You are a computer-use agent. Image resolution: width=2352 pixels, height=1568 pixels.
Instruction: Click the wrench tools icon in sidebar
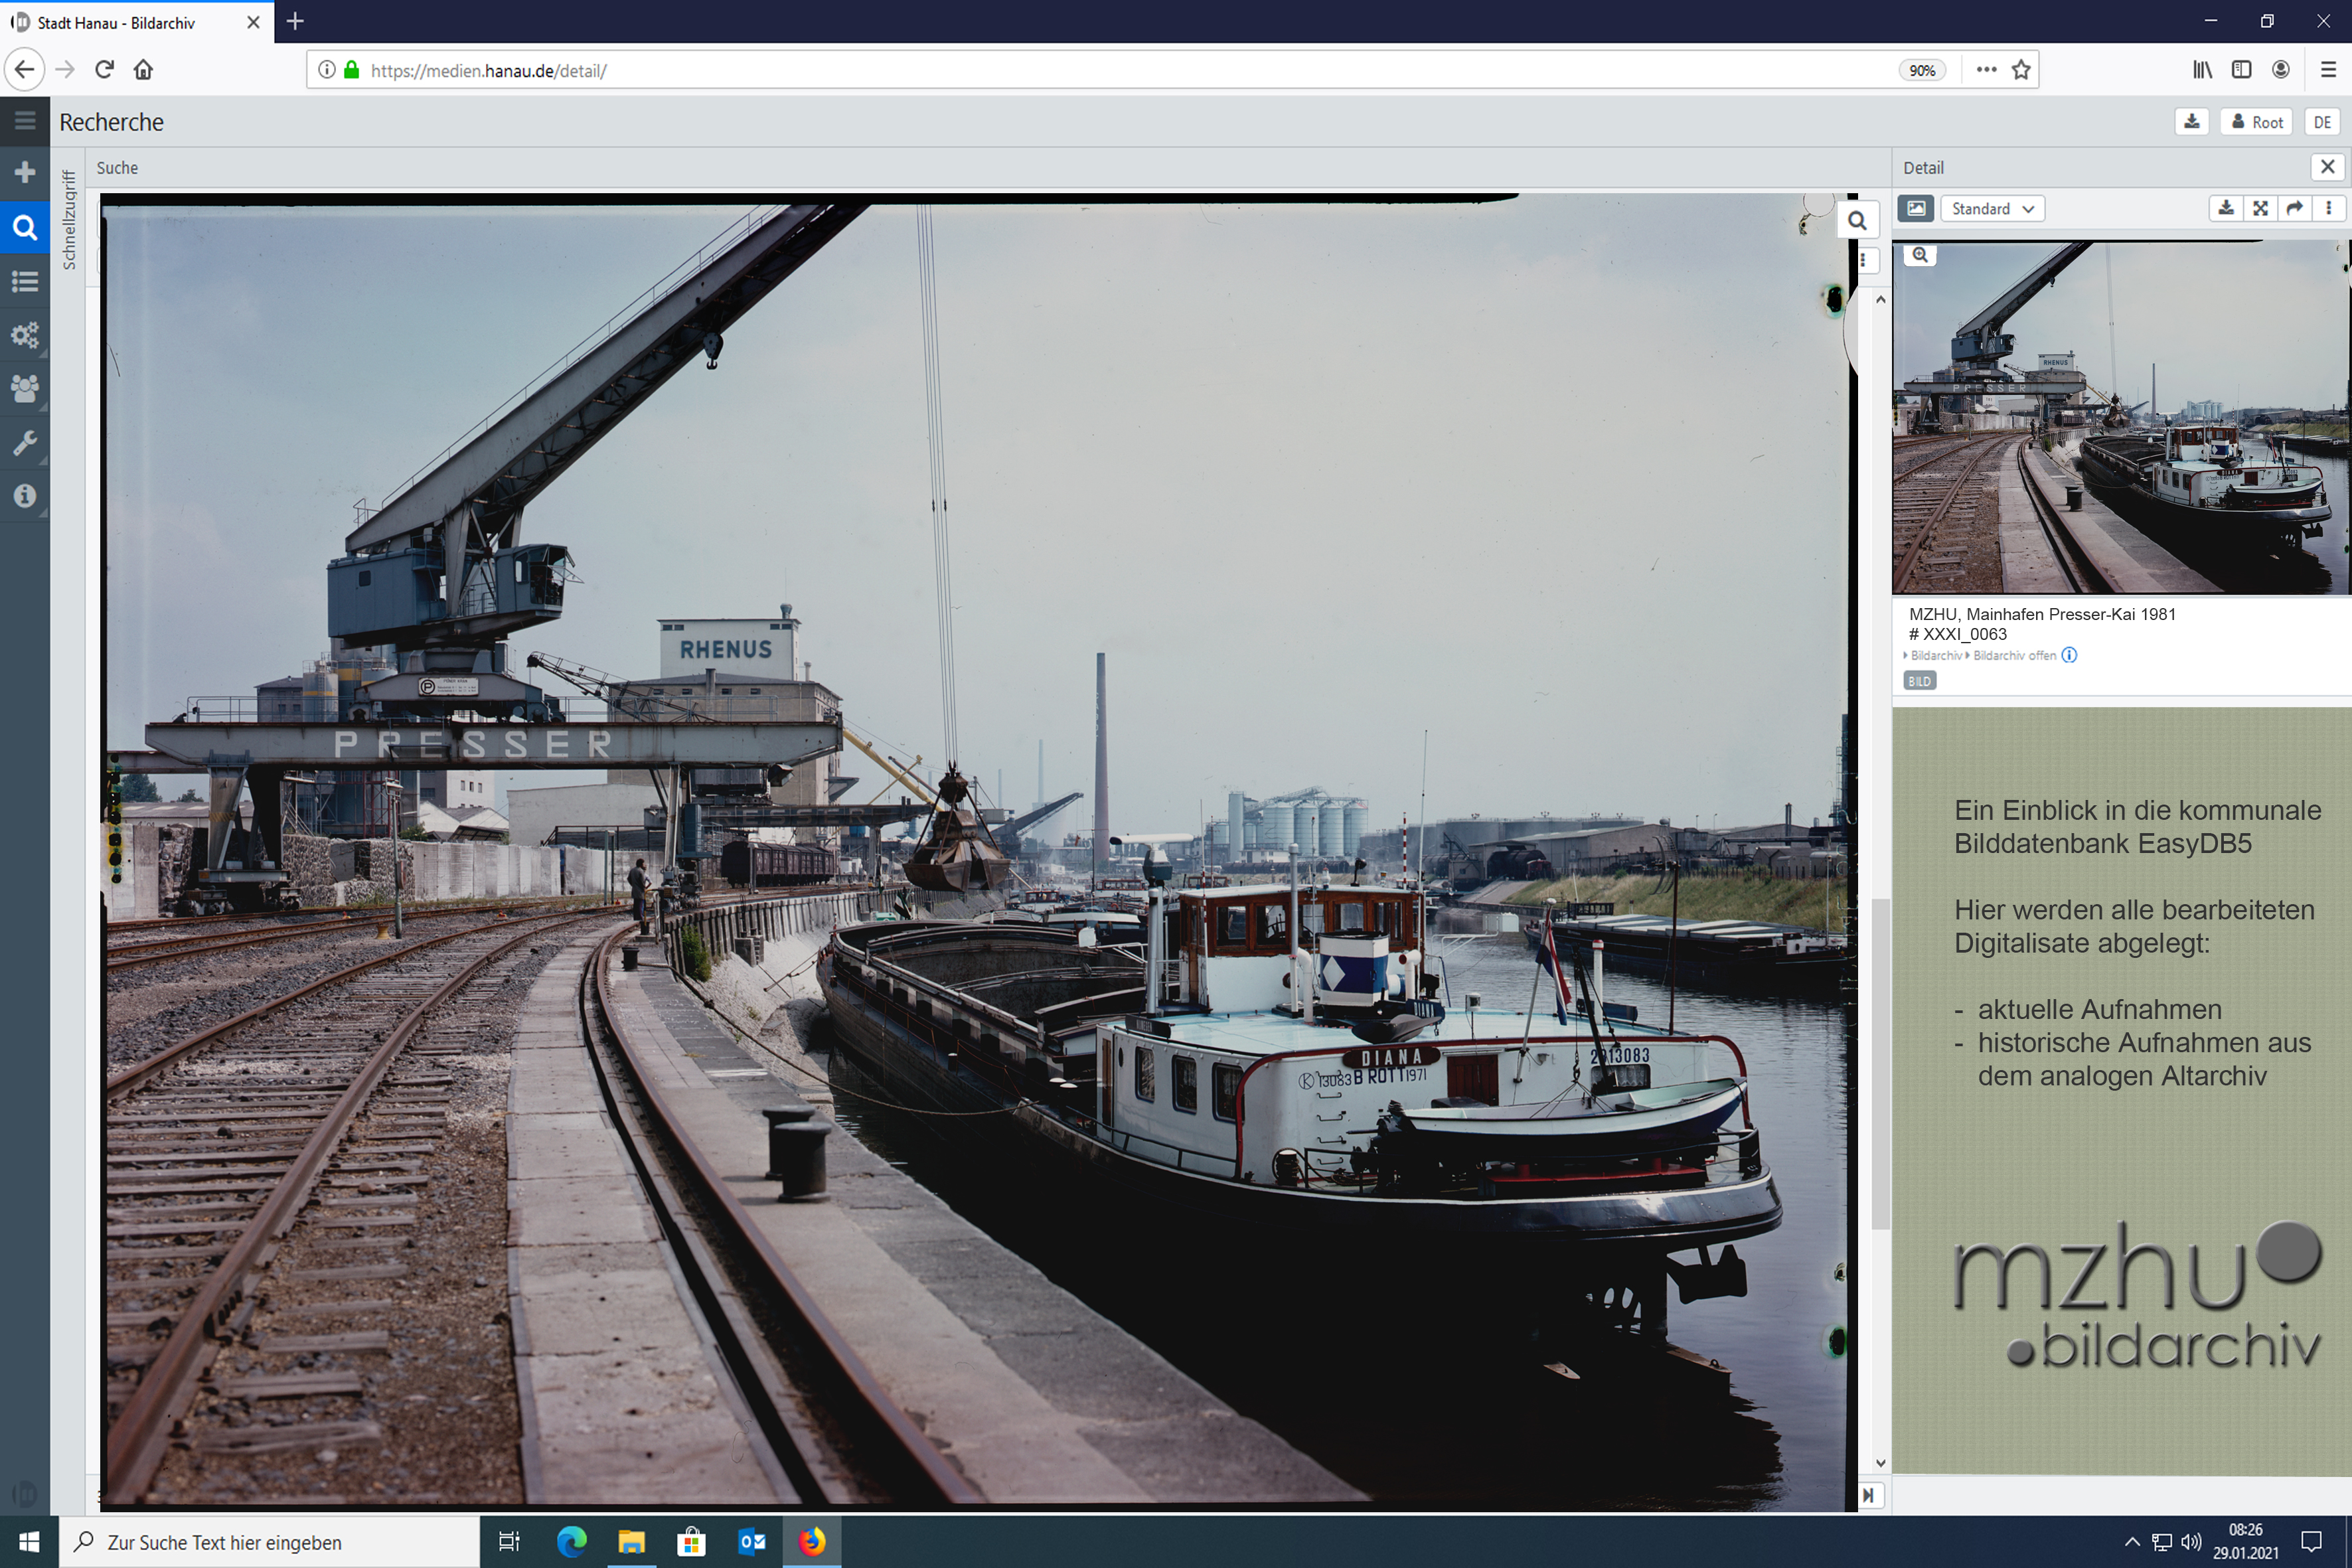[25, 442]
